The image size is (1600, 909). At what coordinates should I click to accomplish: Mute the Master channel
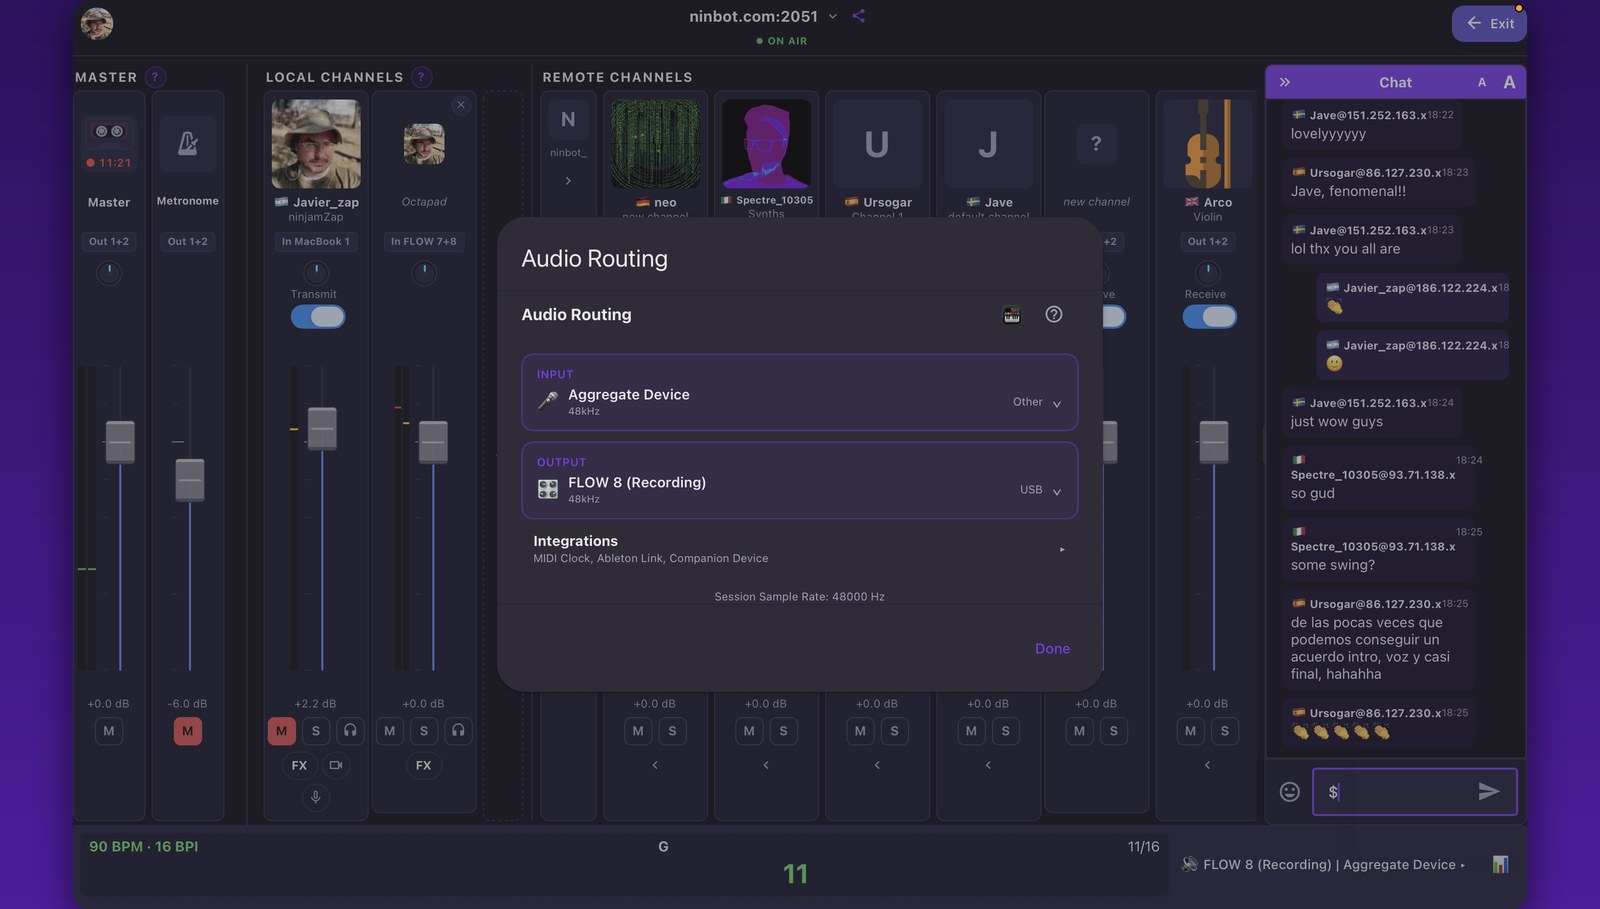109,731
